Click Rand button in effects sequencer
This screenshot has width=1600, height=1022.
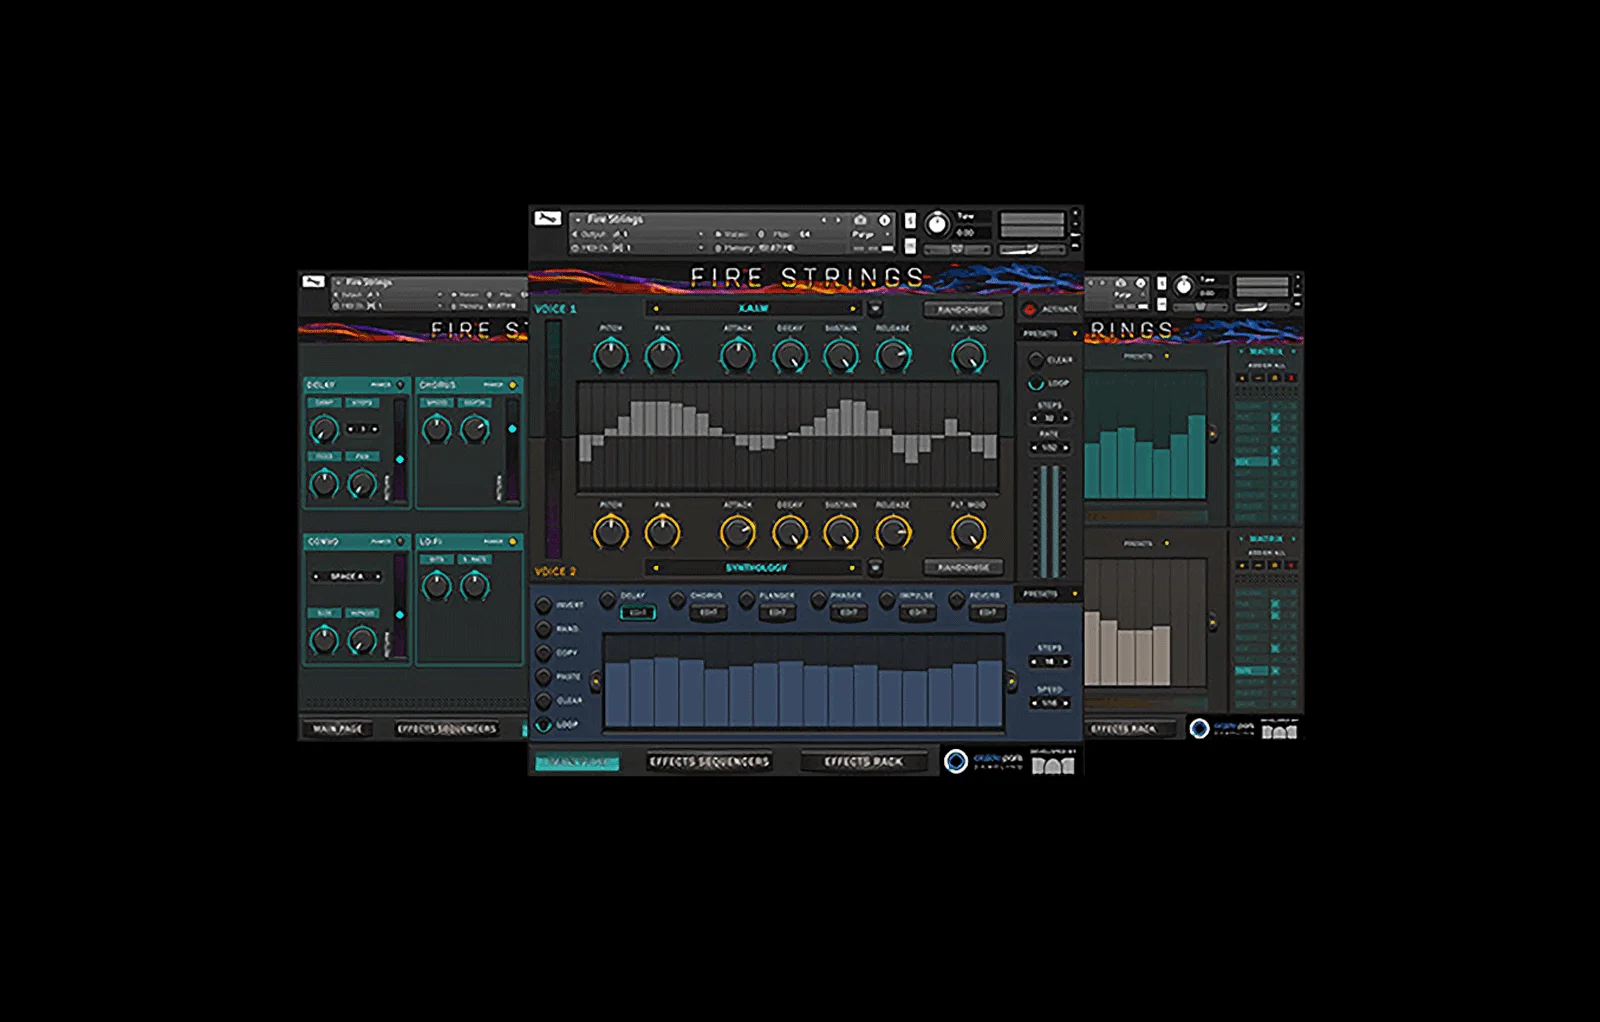coord(544,629)
